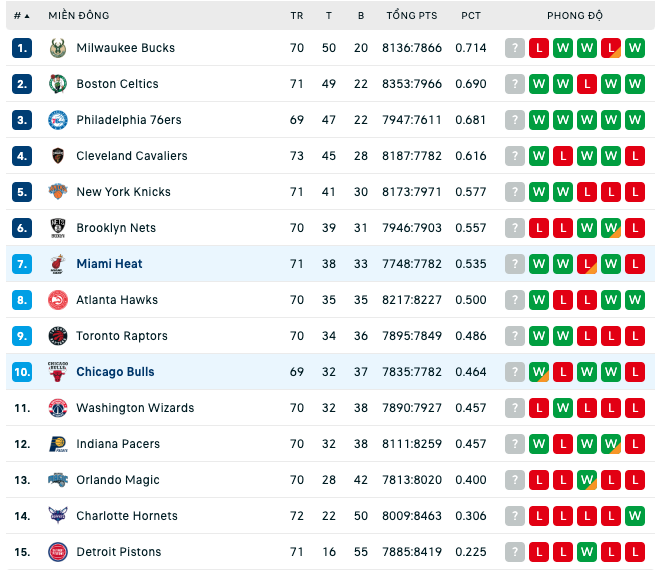Click the Atlanta Hawks logo
660x579 pixels.
58,300
